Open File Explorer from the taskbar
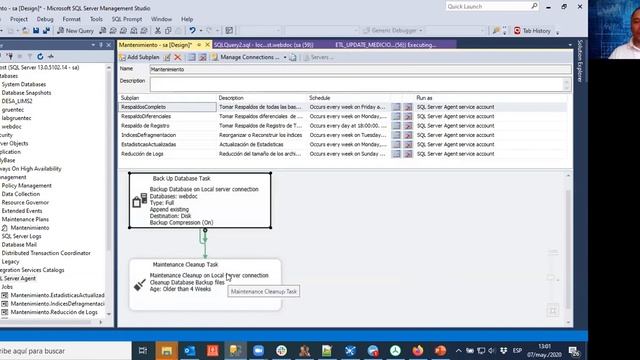This screenshot has width=640, height=360. [x=167, y=351]
